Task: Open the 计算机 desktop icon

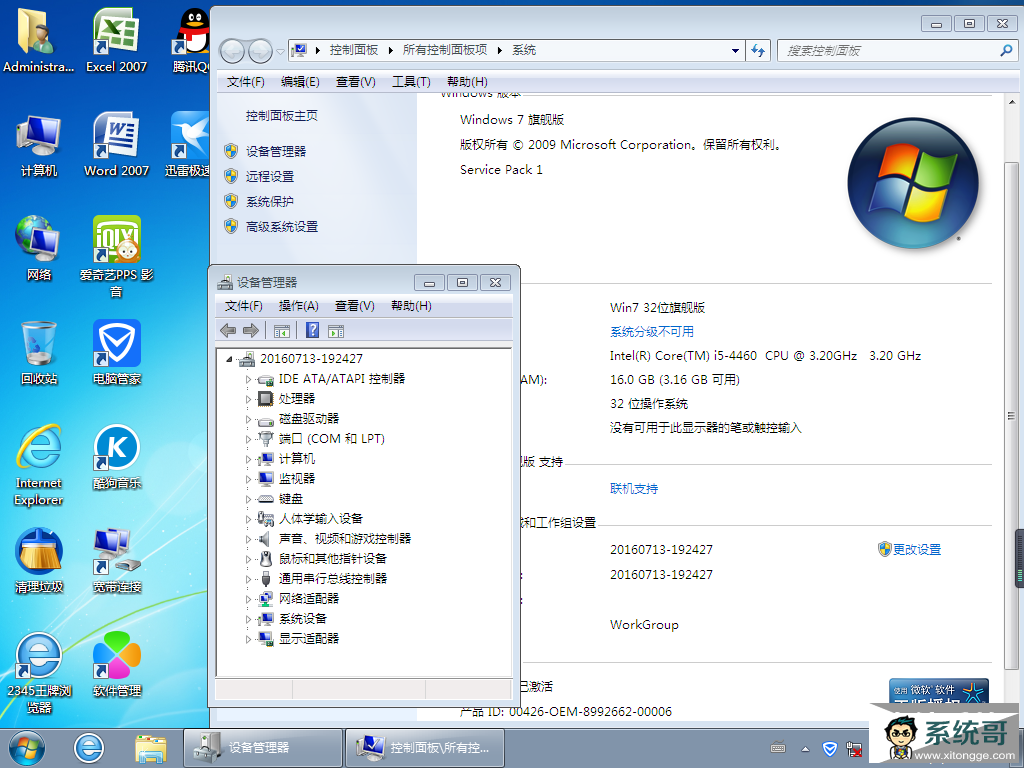Action: [x=39, y=145]
